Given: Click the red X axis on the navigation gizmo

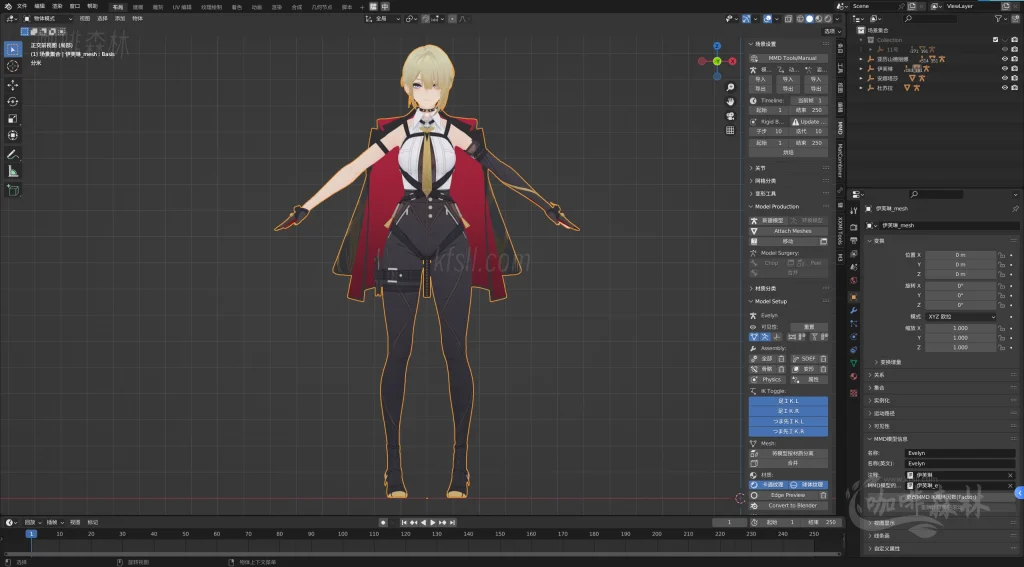Looking at the screenshot, I should pos(732,61).
